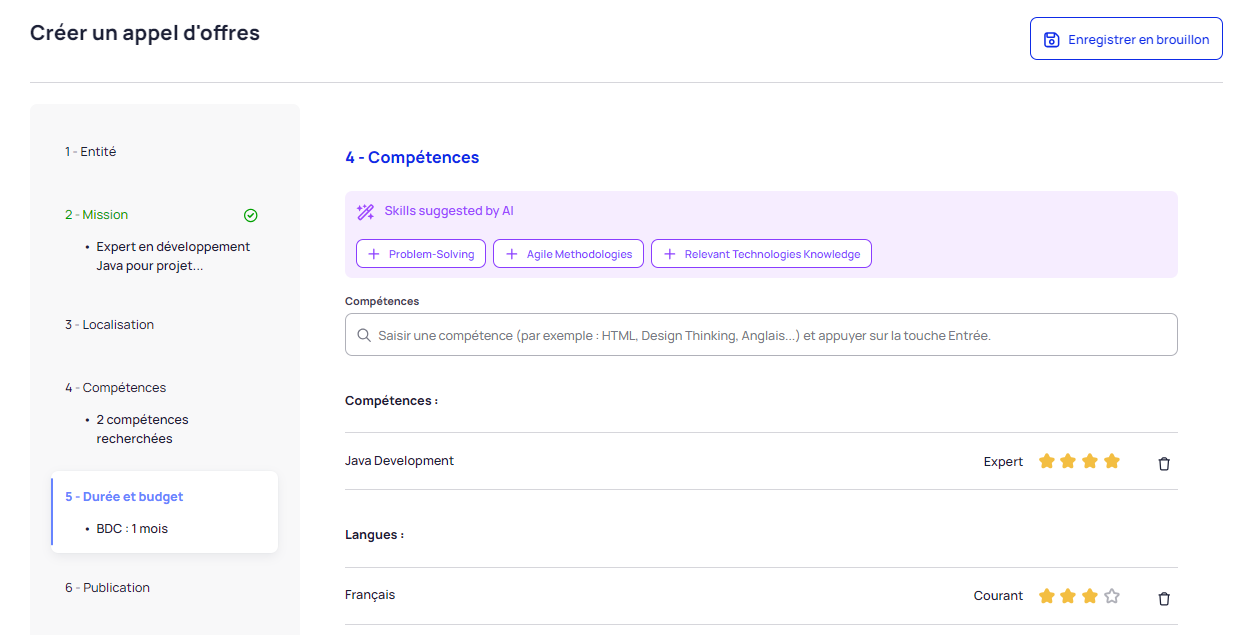Image resolution: width=1253 pixels, height=635 pixels.
Task: Click the search magnifier icon in Compétences field
Action: pyautogui.click(x=364, y=335)
